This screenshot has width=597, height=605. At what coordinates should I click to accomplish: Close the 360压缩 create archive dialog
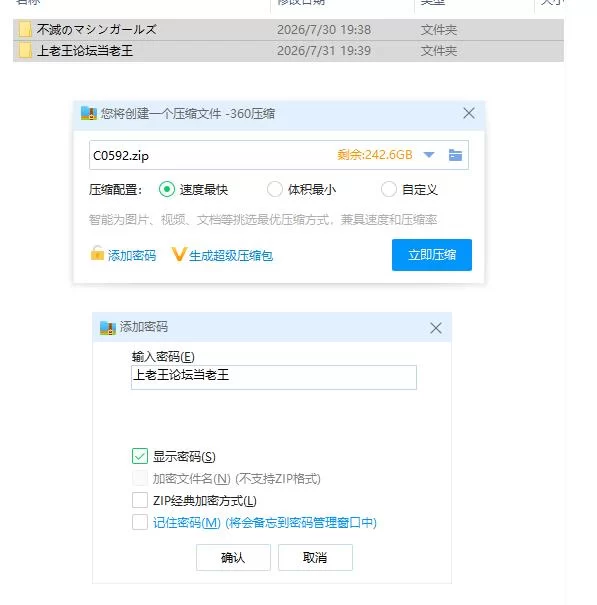pyautogui.click(x=469, y=113)
